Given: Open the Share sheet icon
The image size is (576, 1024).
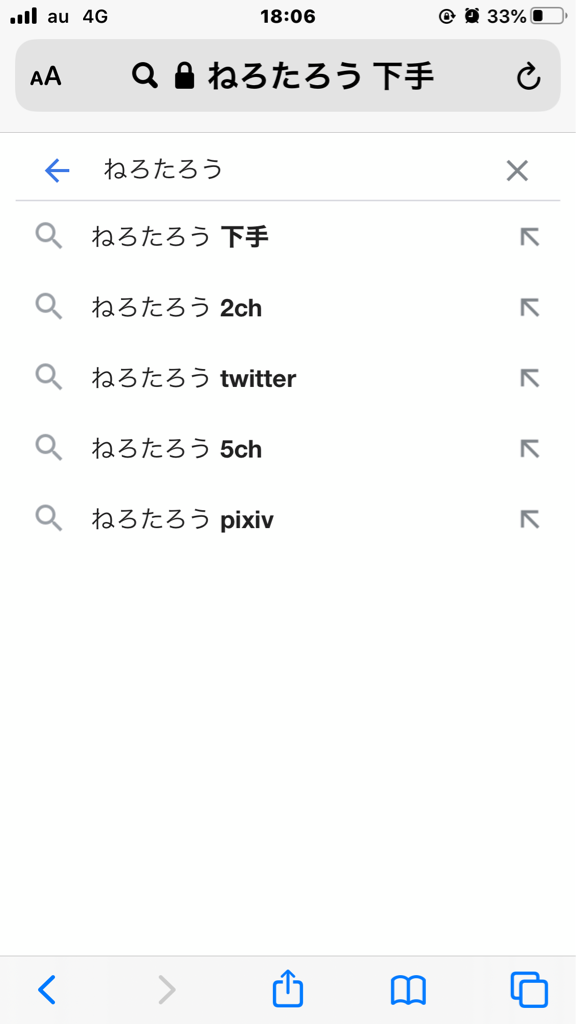Looking at the screenshot, I should [x=287, y=988].
